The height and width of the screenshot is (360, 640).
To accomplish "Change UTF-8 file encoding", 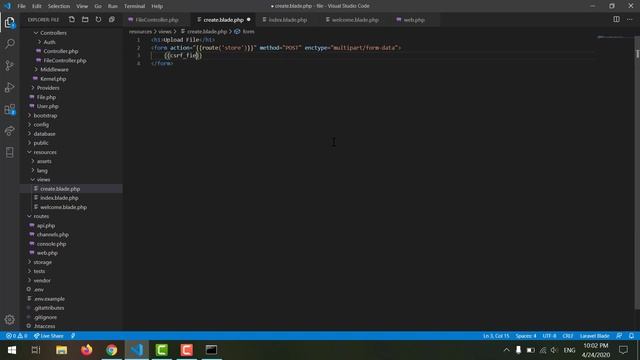I will [x=549, y=336].
